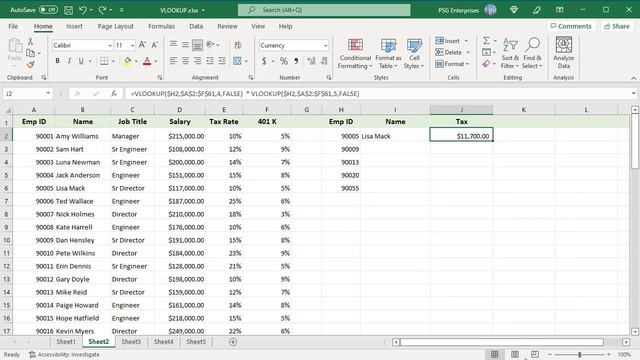
Task: Toggle Center horizontal alignment
Action: click(x=185, y=61)
